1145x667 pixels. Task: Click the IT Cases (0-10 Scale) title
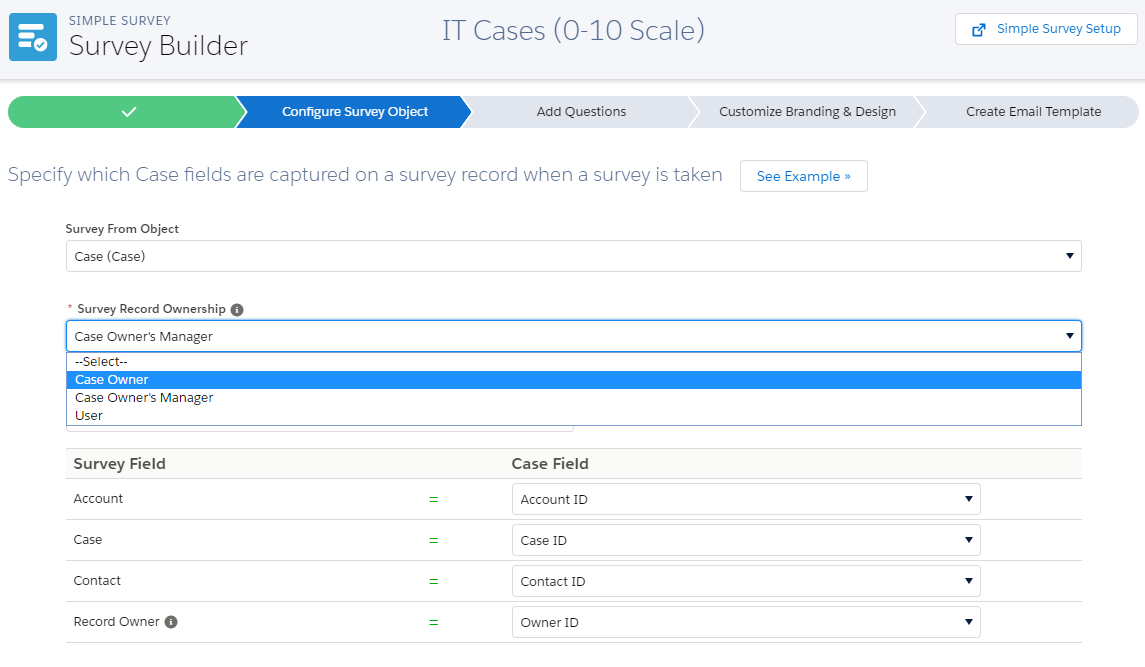pos(573,31)
